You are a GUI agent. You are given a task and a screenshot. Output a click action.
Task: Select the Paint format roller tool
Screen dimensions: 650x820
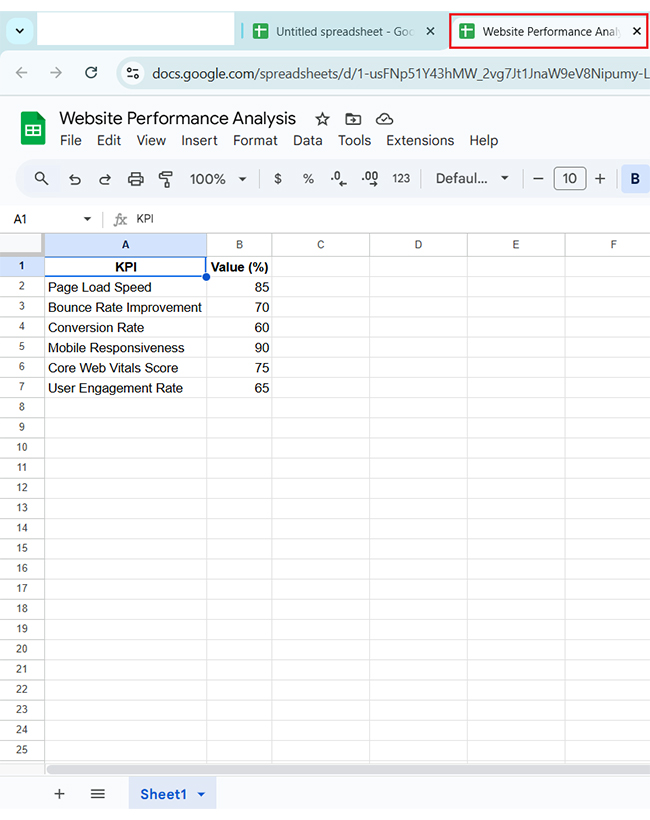coord(166,179)
